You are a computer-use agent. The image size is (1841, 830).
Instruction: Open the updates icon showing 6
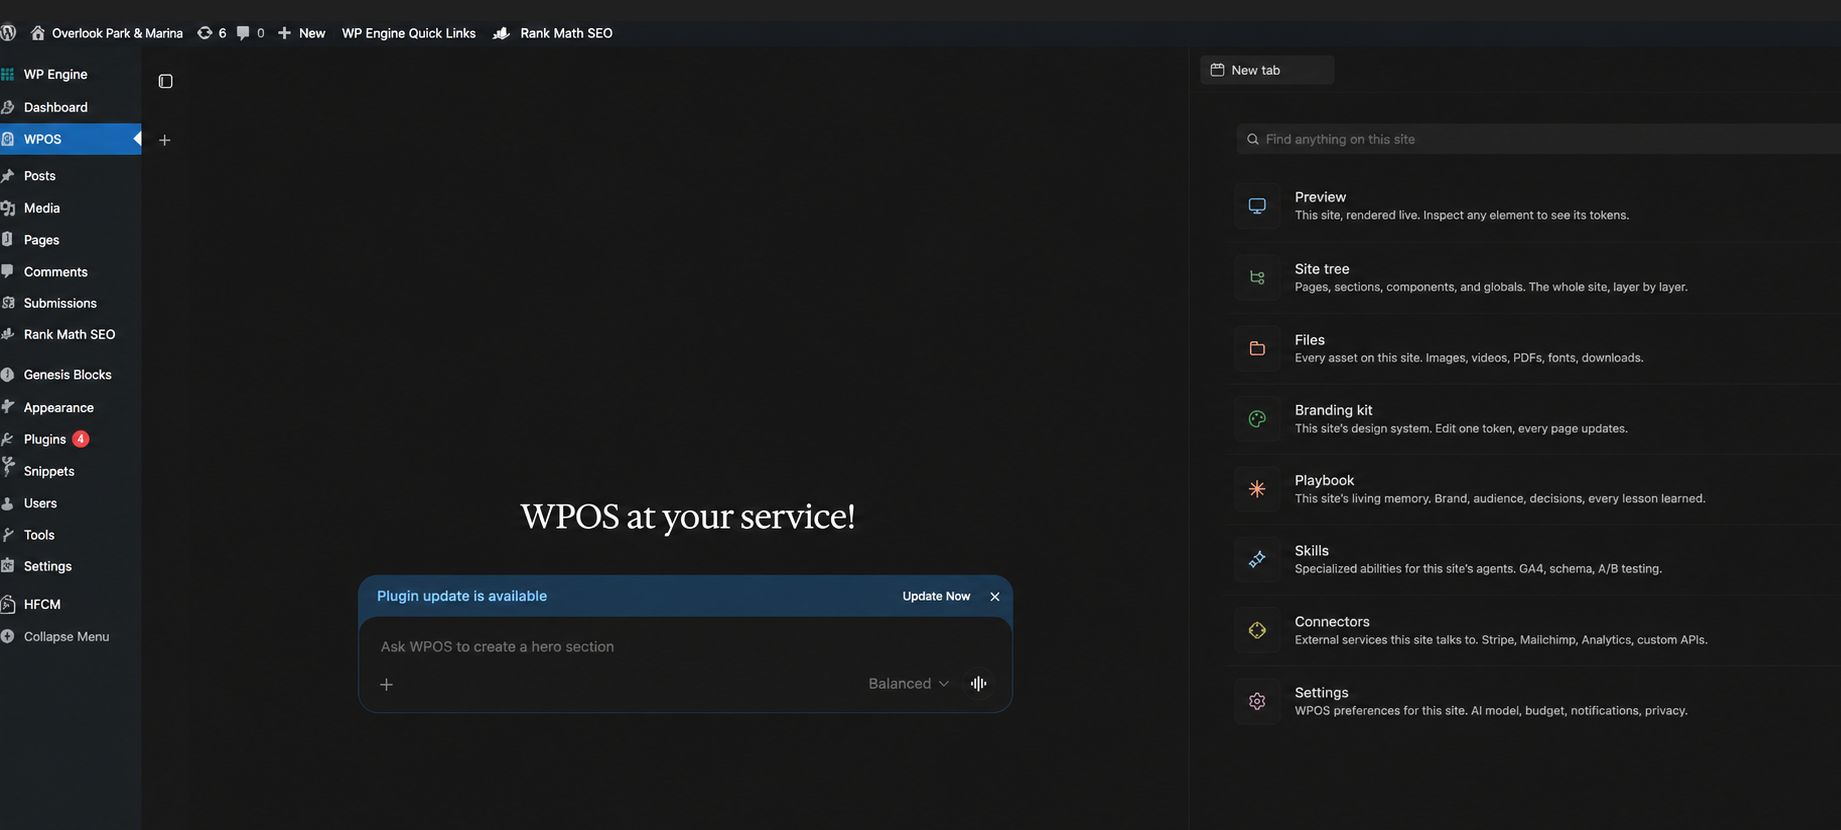pos(204,33)
